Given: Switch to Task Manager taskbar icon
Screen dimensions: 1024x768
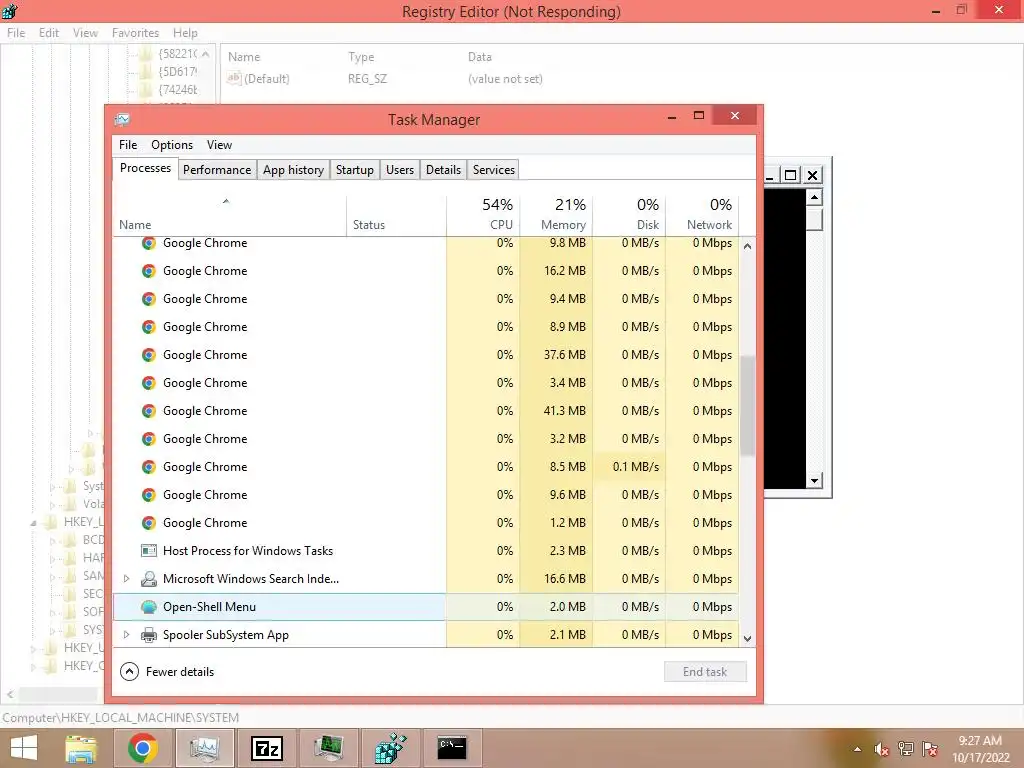Looking at the screenshot, I should tap(204, 748).
